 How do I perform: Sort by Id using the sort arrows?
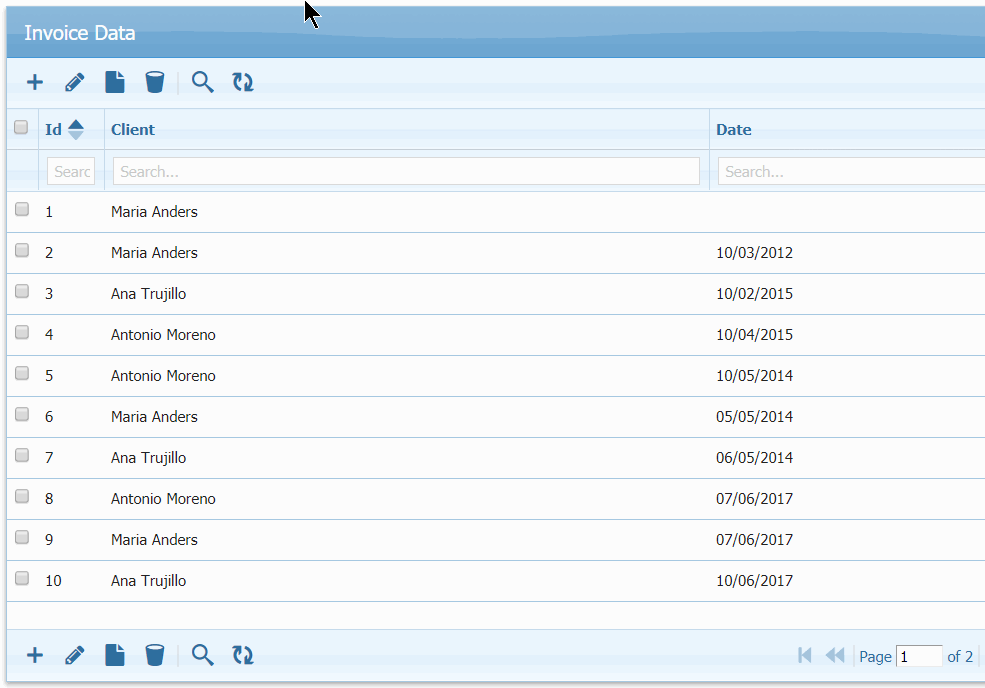(76, 129)
